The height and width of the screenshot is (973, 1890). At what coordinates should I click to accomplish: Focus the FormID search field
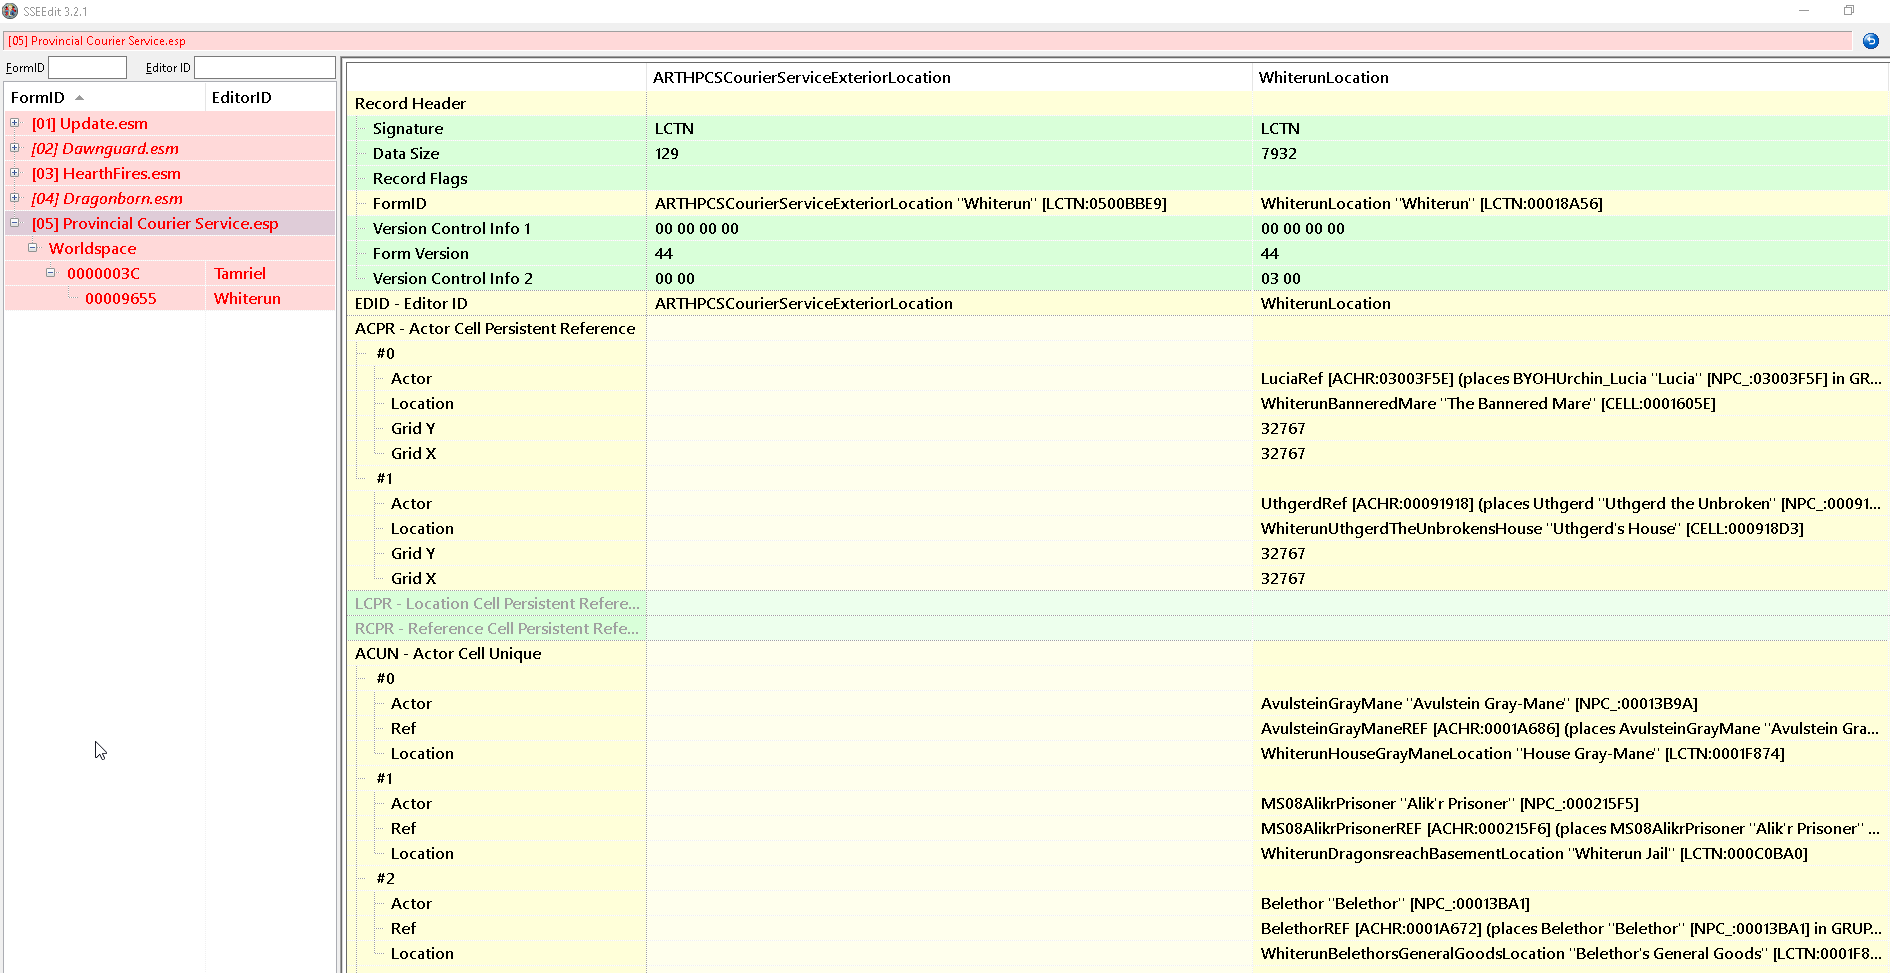[x=87, y=68]
